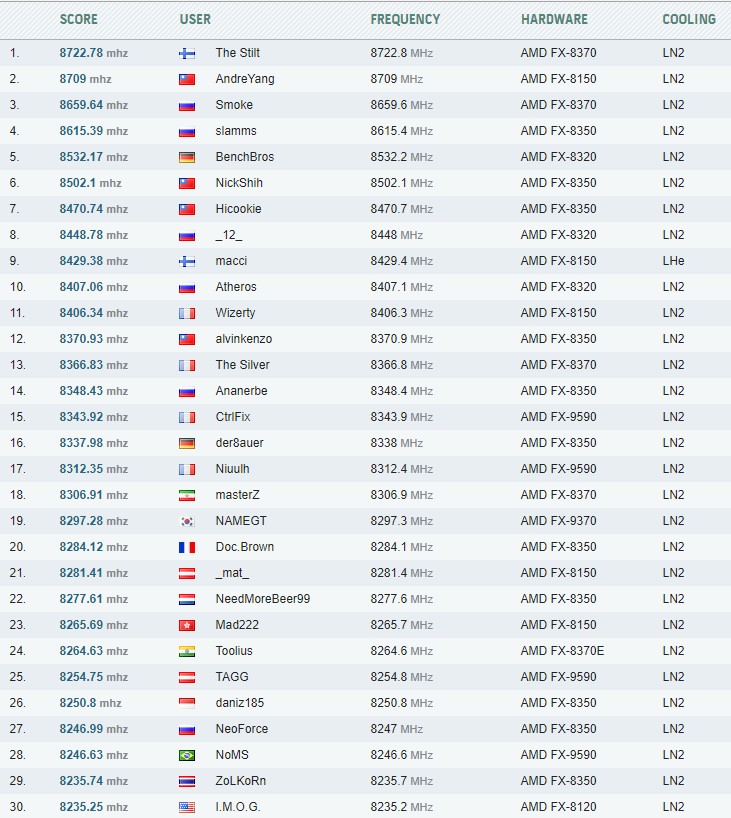Open the 8337.98 mhz score entry
Image resolution: width=731 pixels, height=818 pixels.
93,443
